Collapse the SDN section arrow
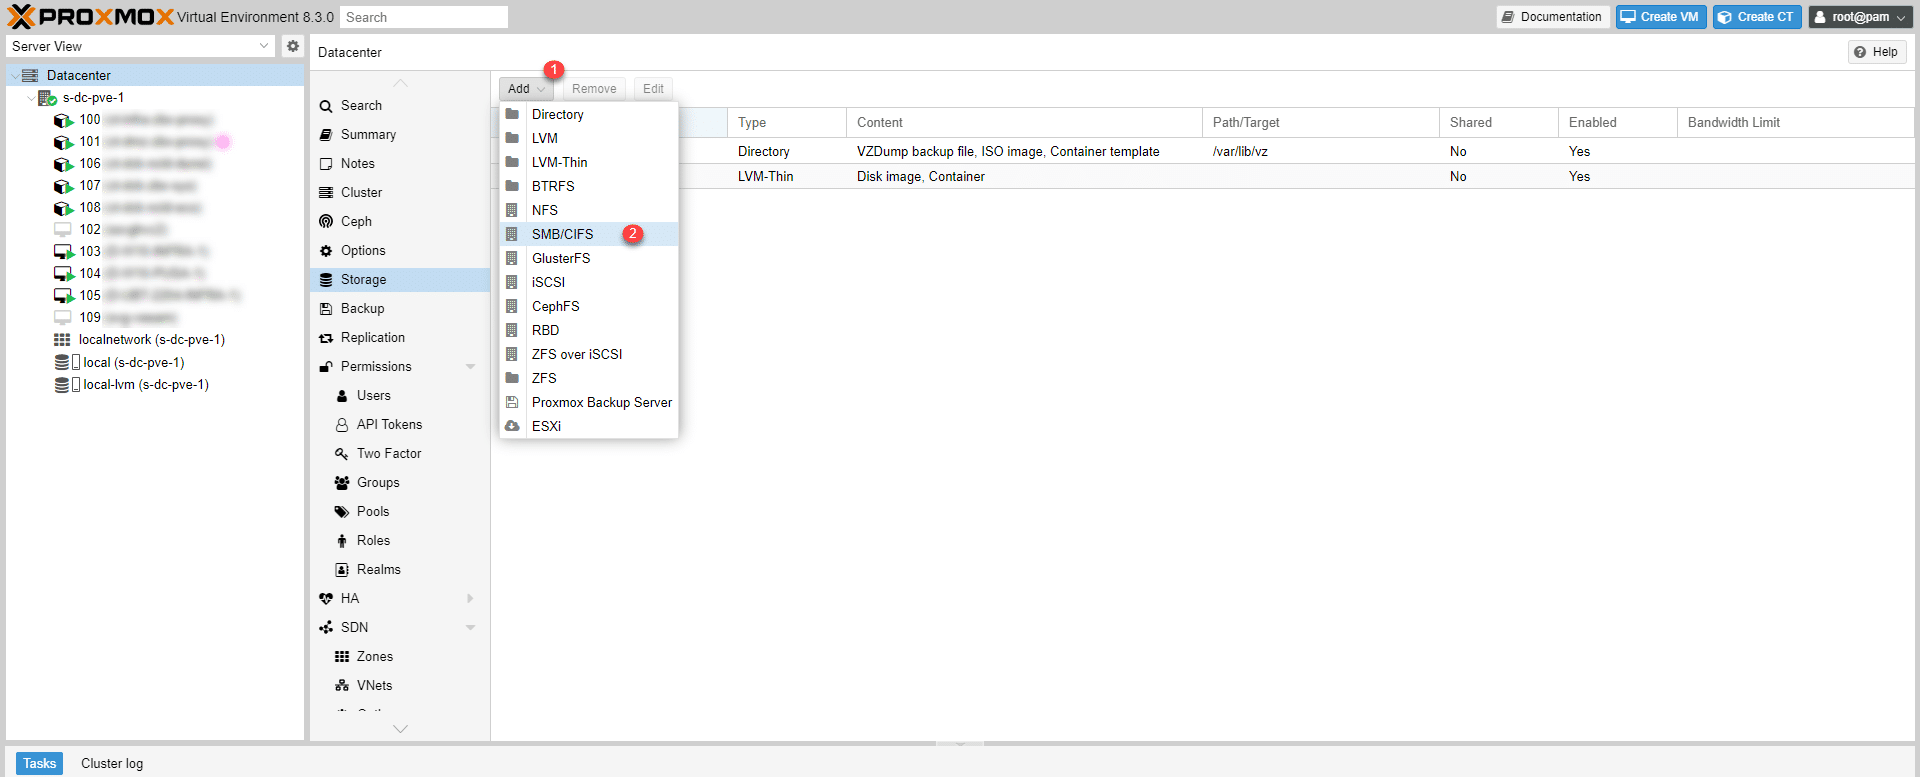This screenshot has height=777, width=1920. click(471, 628)
